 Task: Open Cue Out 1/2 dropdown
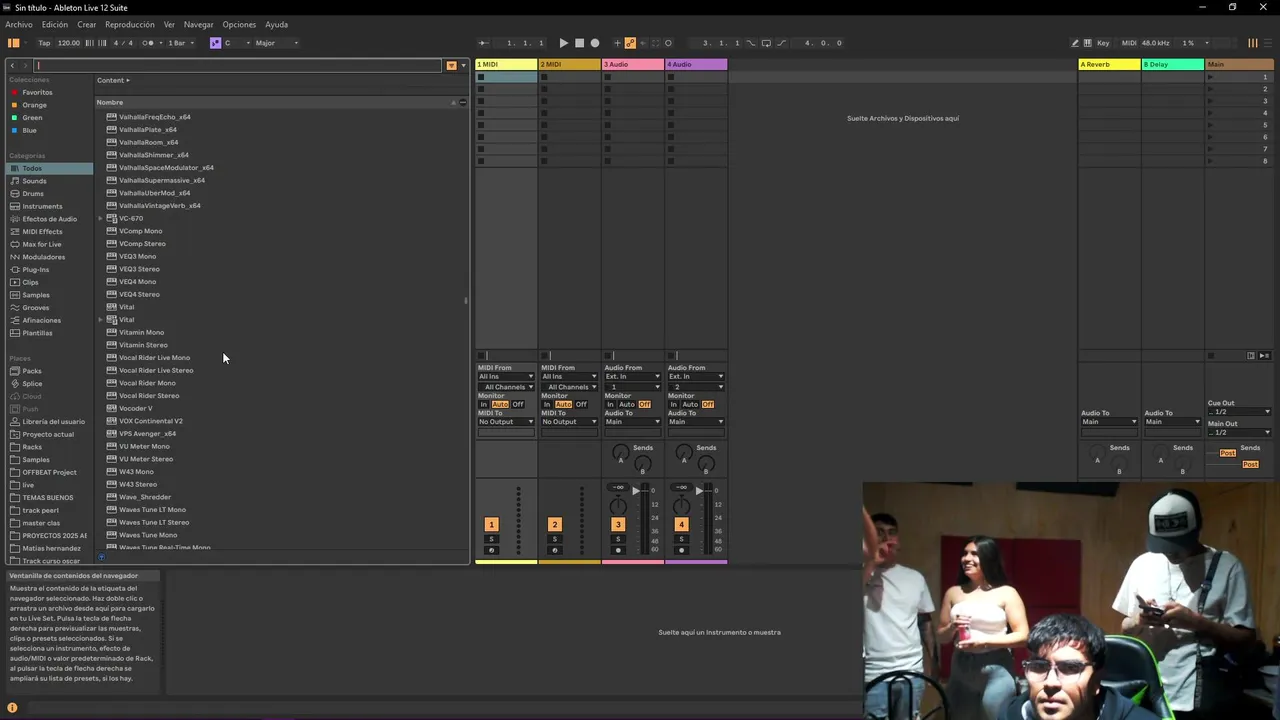pos(1239,412)
